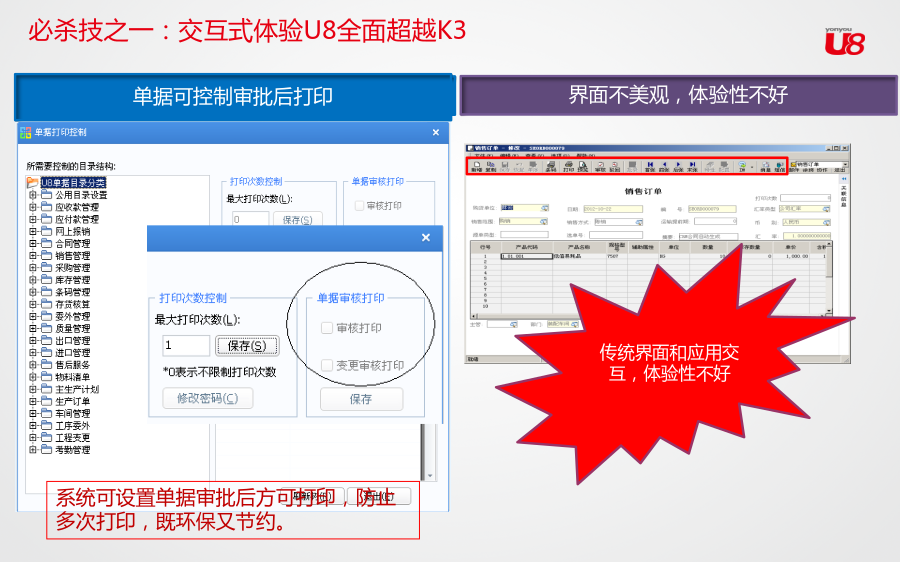
Task: Select 网上报销 in the directory tree
Action: click(x=72, y=231)
